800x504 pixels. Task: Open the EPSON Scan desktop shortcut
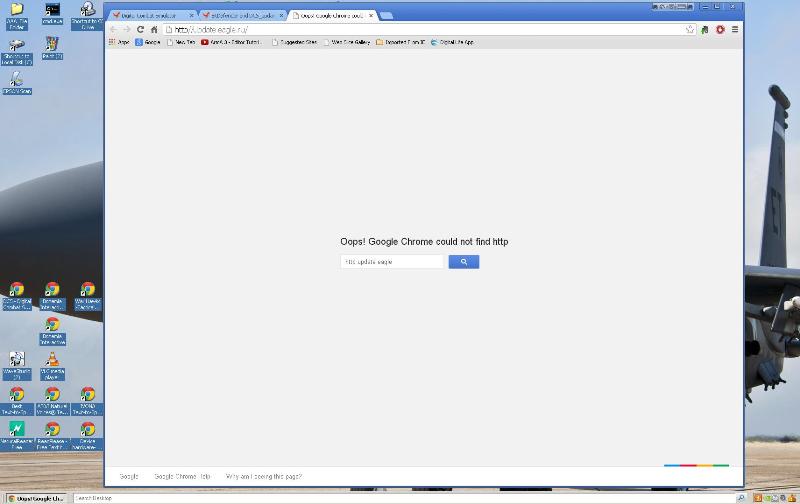(x=17, y=83)
